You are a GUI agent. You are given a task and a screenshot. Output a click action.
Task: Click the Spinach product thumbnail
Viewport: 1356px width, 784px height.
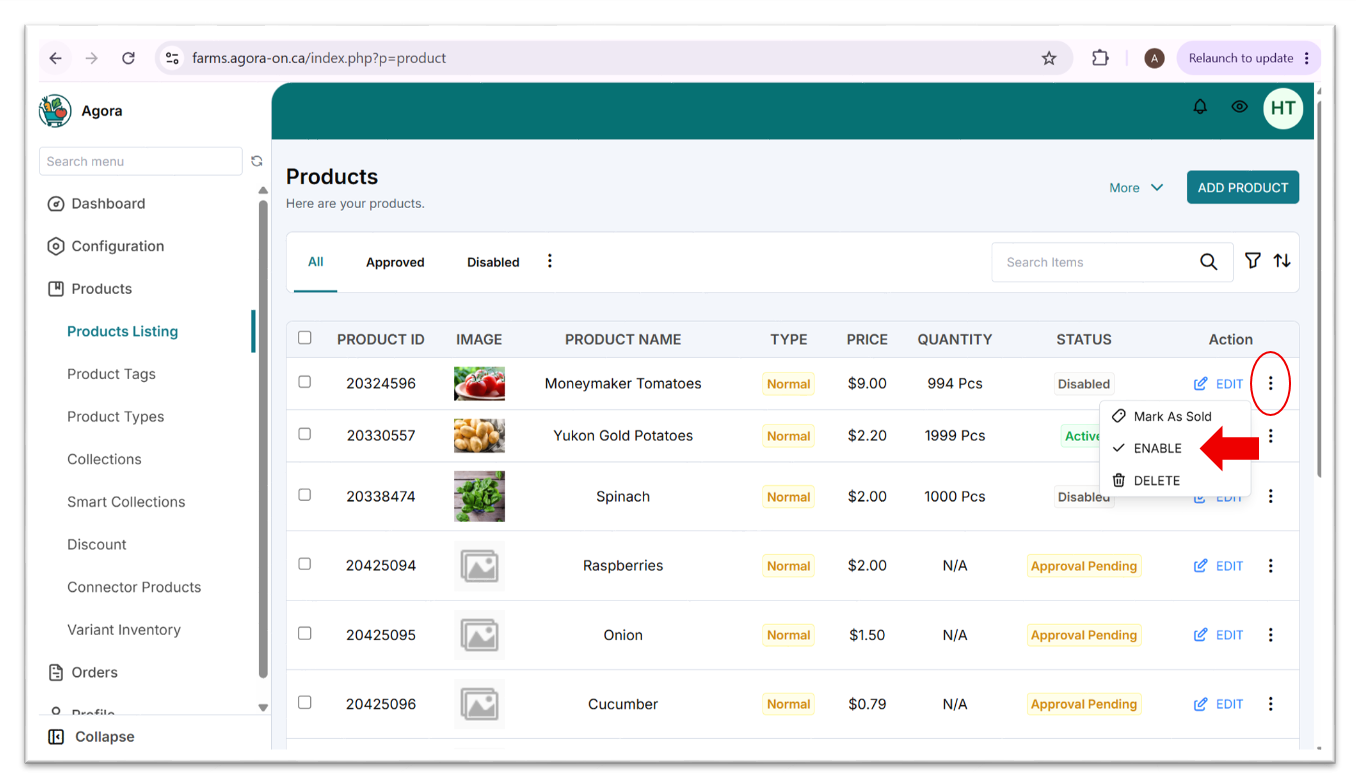coord(479,496)
